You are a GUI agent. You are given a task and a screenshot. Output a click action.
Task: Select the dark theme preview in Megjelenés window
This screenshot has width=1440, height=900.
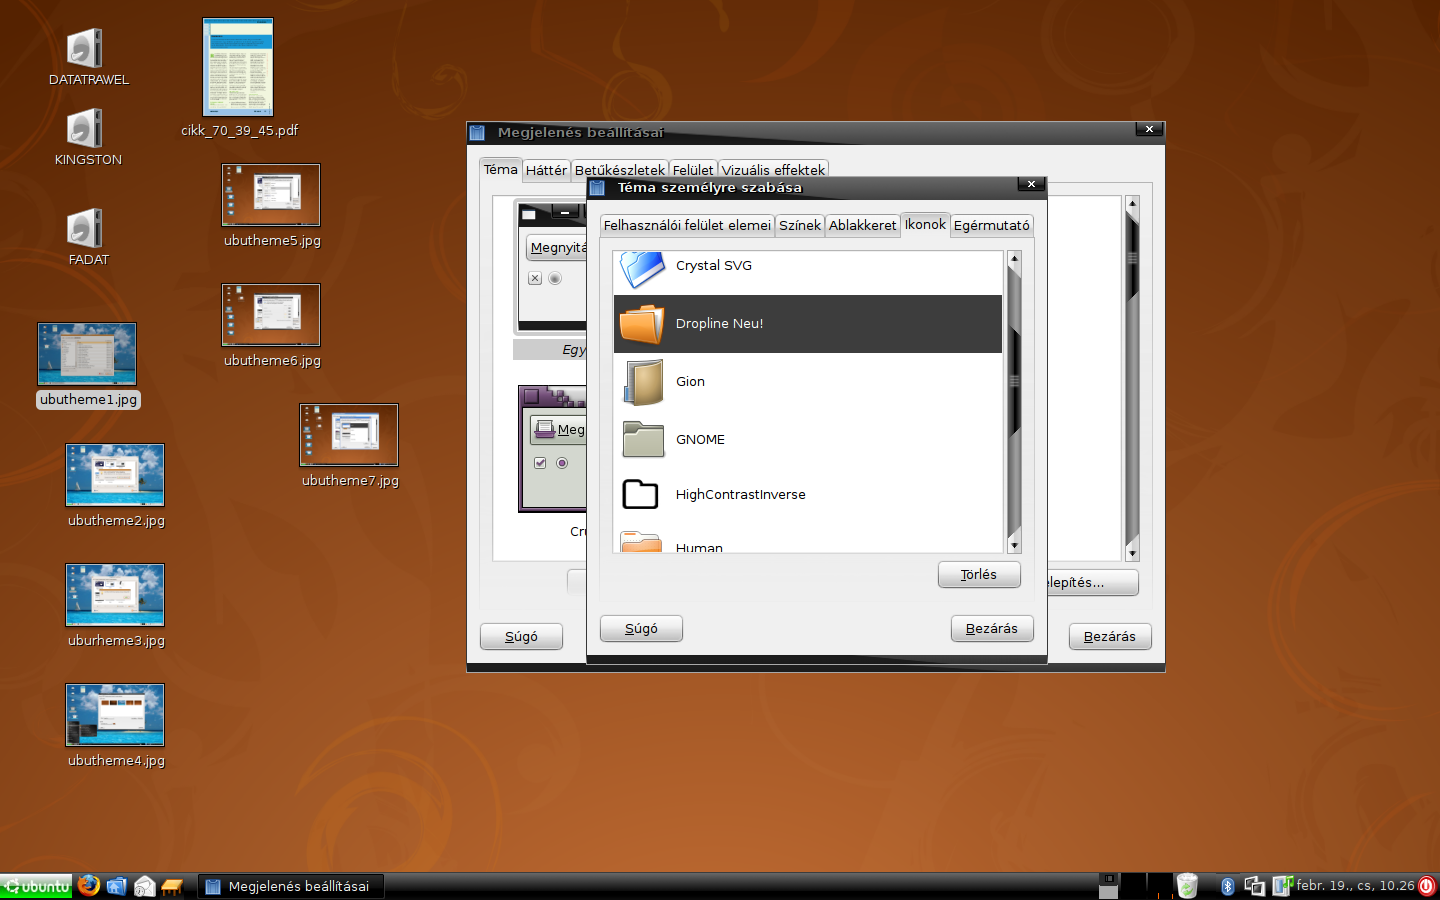[x=551, y=267]
